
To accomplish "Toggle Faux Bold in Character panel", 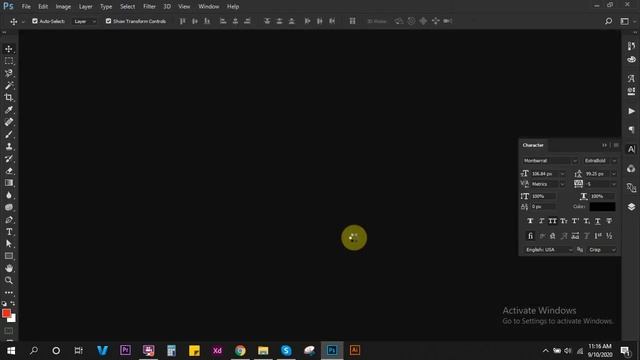I will (x=530, y=221).
